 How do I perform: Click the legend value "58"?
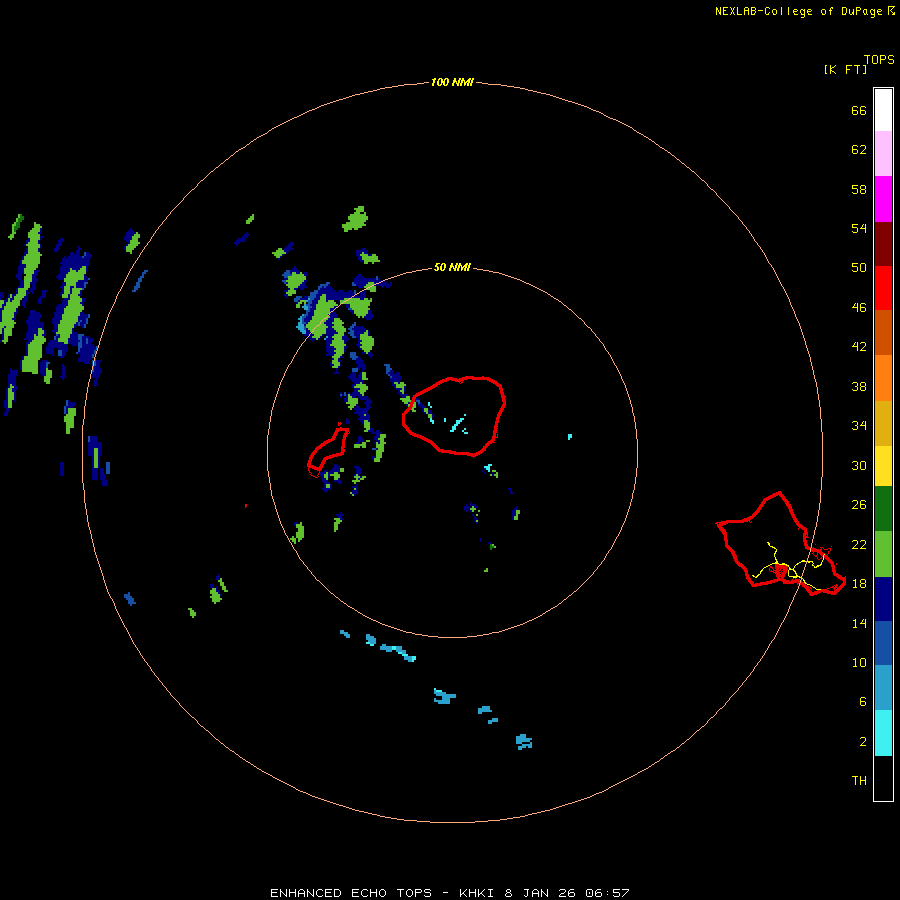(x=859, y=189)
